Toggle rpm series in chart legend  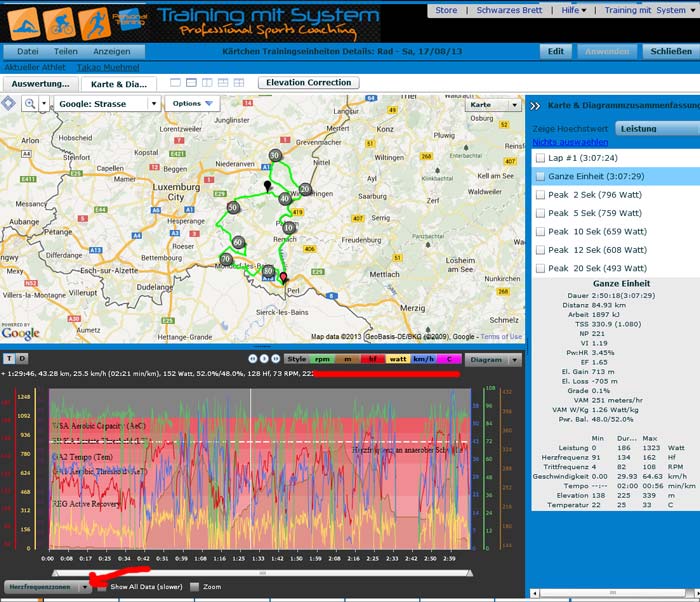[322, 359]
